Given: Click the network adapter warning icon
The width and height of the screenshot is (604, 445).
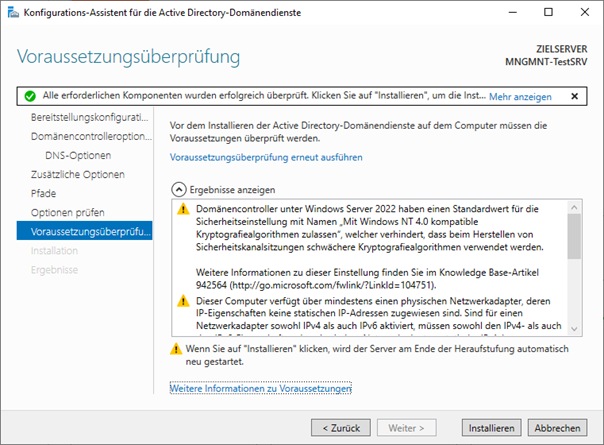Looking at the screenshot, I should [x=182, y=301].
